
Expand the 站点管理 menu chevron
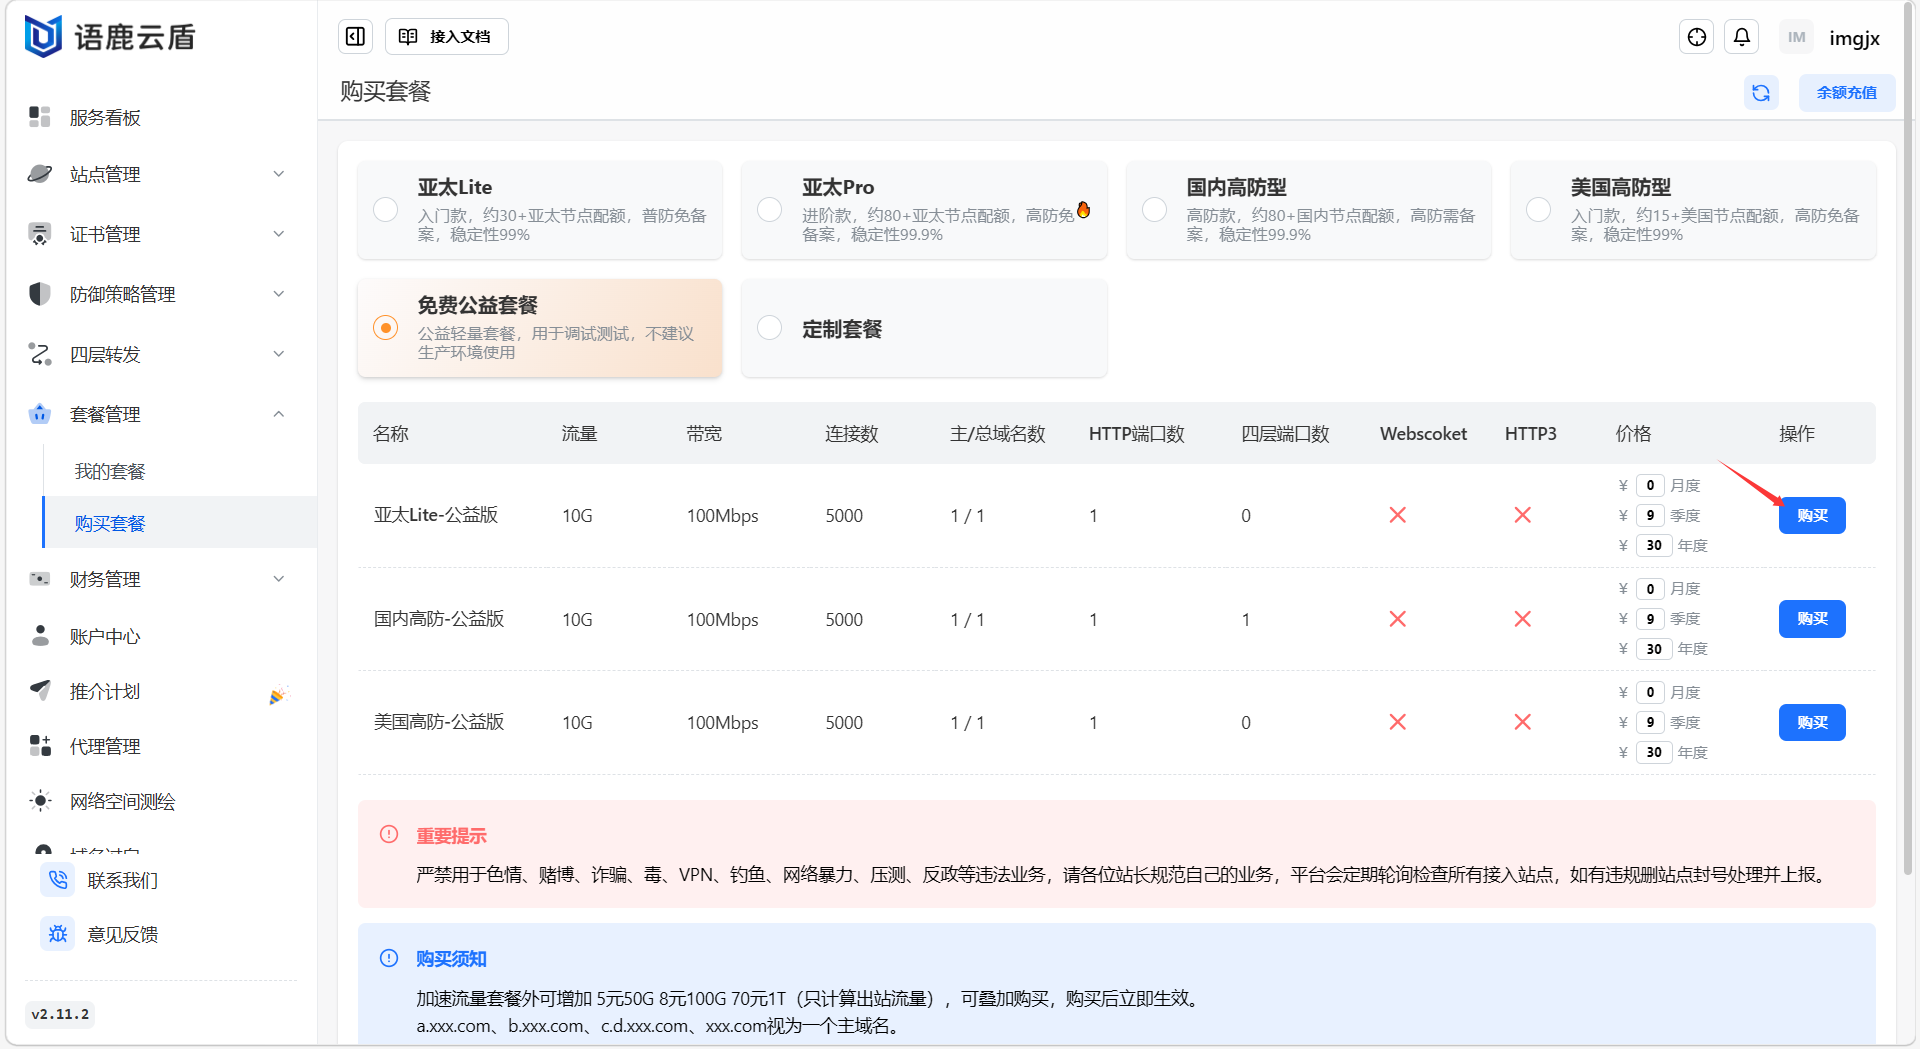pyautogui.click(x=279, y=174)
